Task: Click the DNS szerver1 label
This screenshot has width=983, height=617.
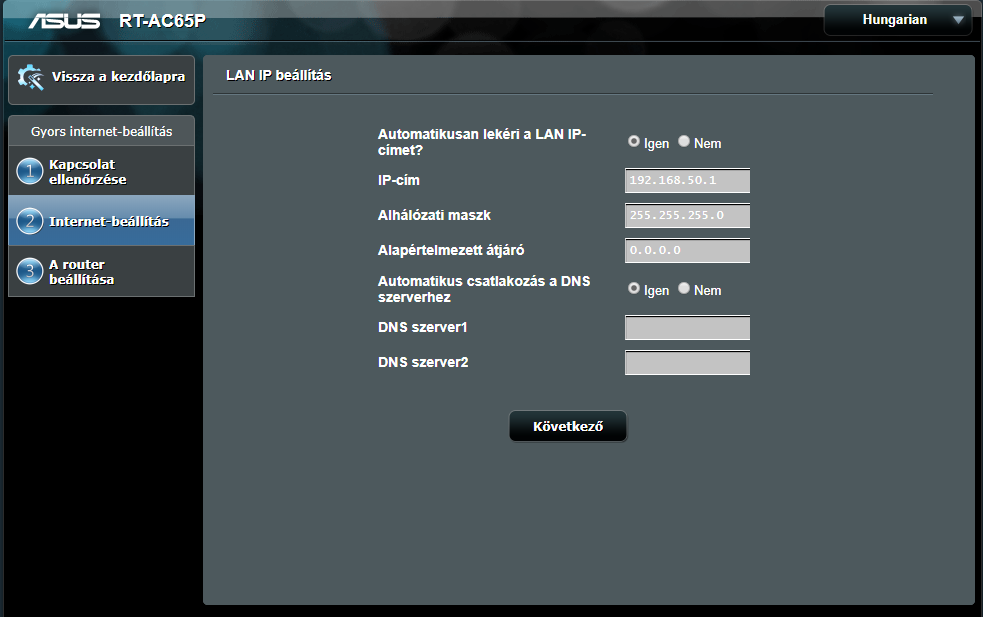Action: (x=423, y=327)
